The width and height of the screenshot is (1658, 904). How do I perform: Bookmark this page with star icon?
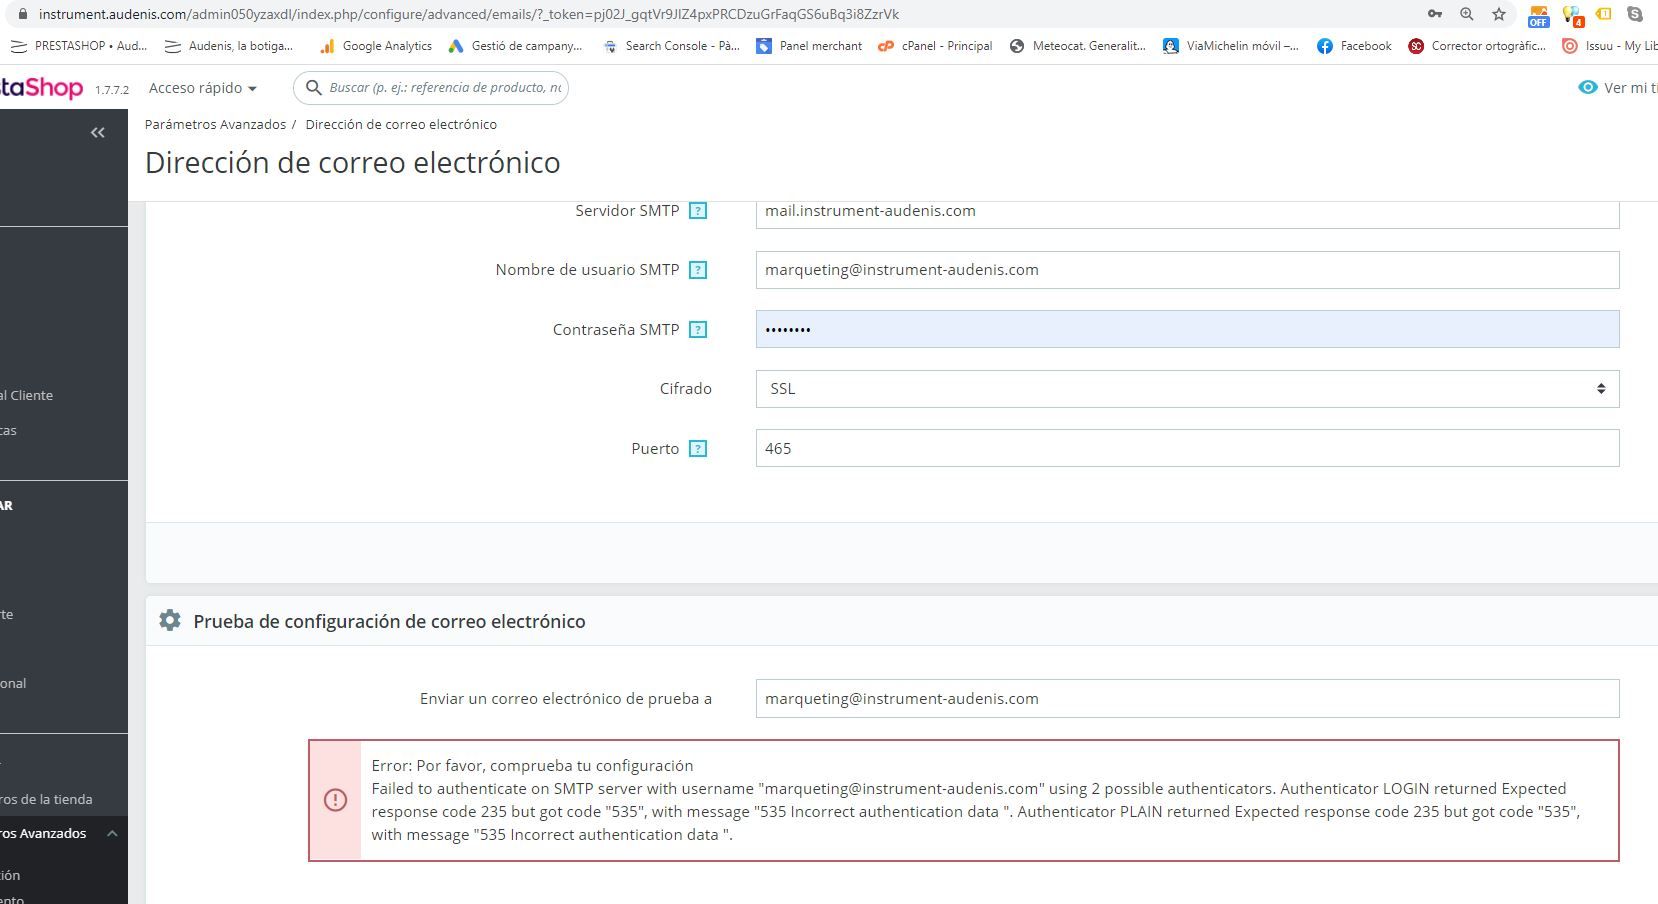pos(1499,14)
